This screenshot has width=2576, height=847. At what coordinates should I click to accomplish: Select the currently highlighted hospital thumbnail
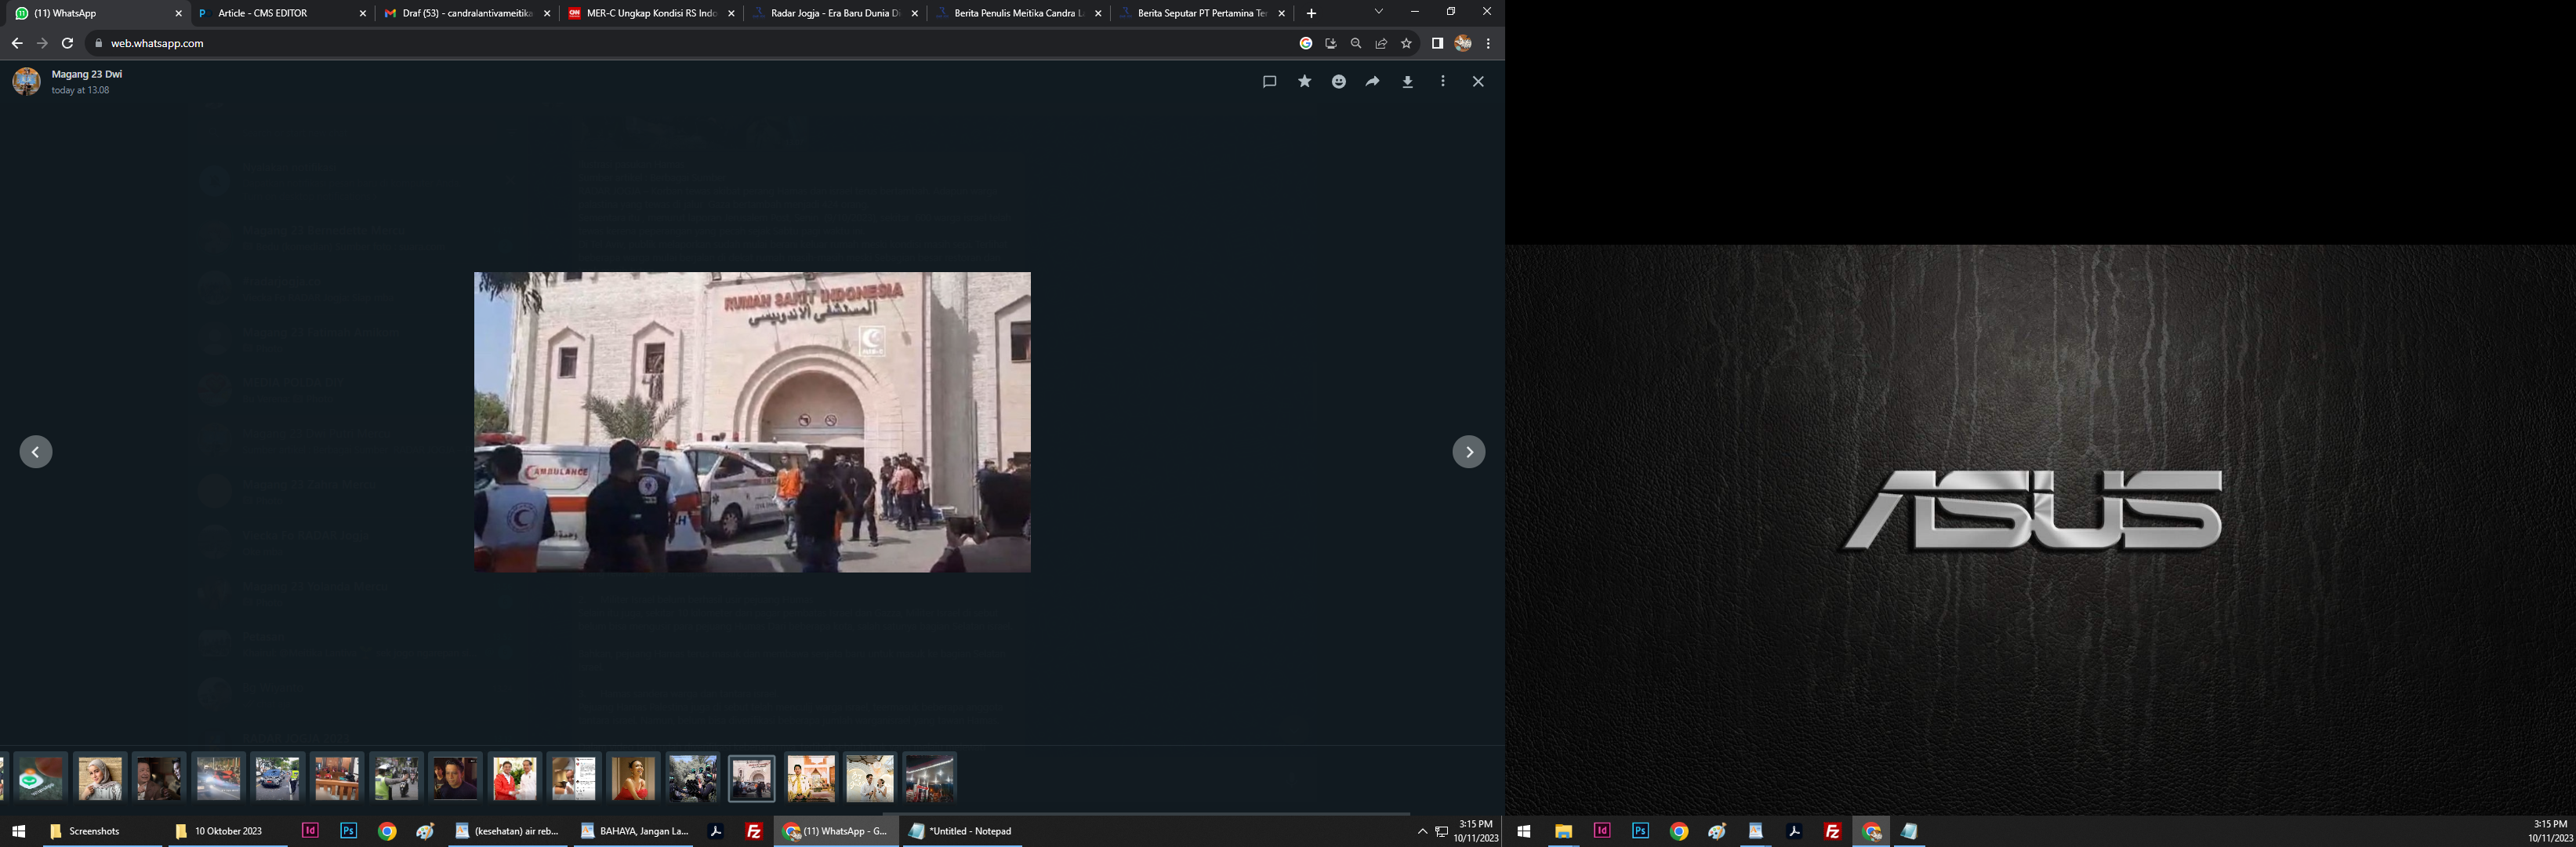752,778
